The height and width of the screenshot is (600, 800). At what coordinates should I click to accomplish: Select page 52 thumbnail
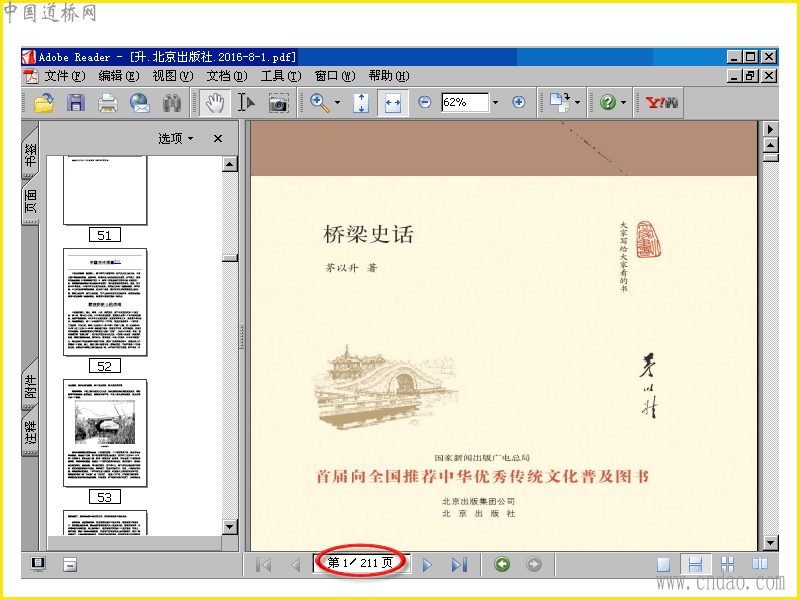coord(105,303)
